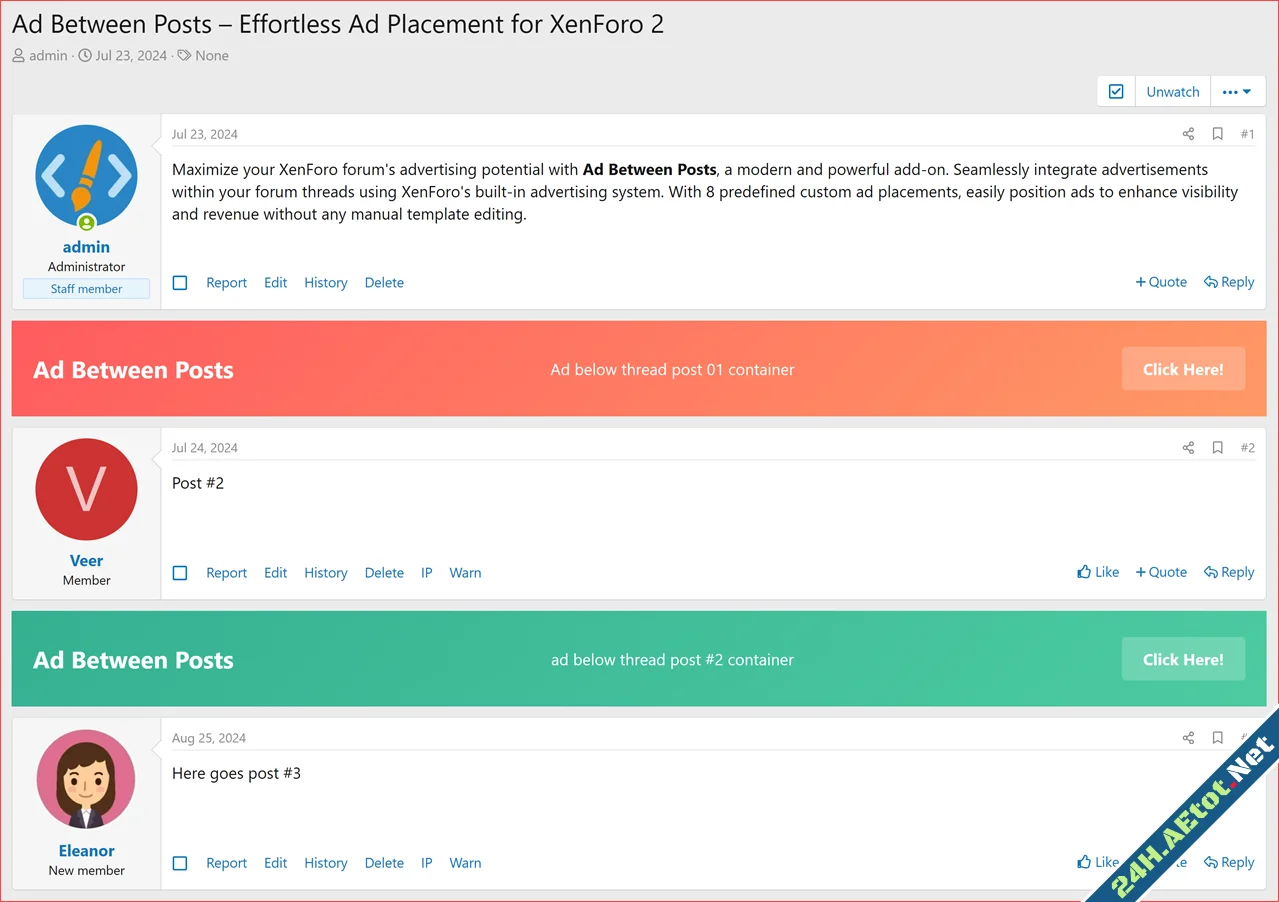Bookmark post #1 using the bookmark icon
This screenshot has height=902, width=1279.
click(1217, 133)
